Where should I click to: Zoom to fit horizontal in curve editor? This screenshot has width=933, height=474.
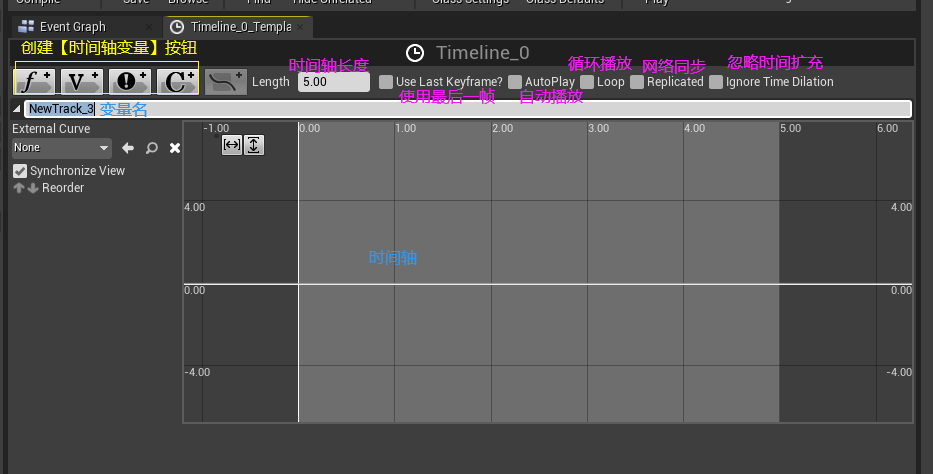tap(231, 145)
